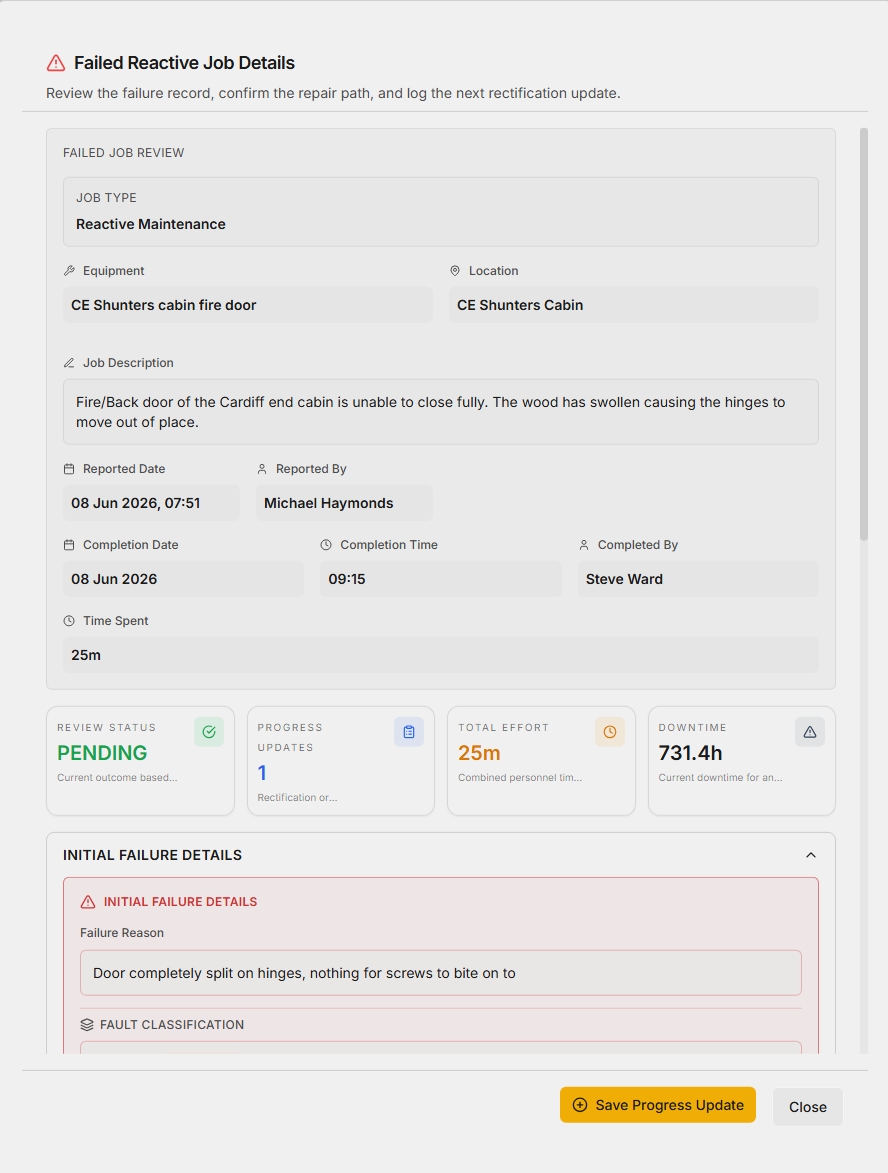Click the Current outcome based... caption
The height and width of the screenshot is (1173, 888).
point(117,777)
